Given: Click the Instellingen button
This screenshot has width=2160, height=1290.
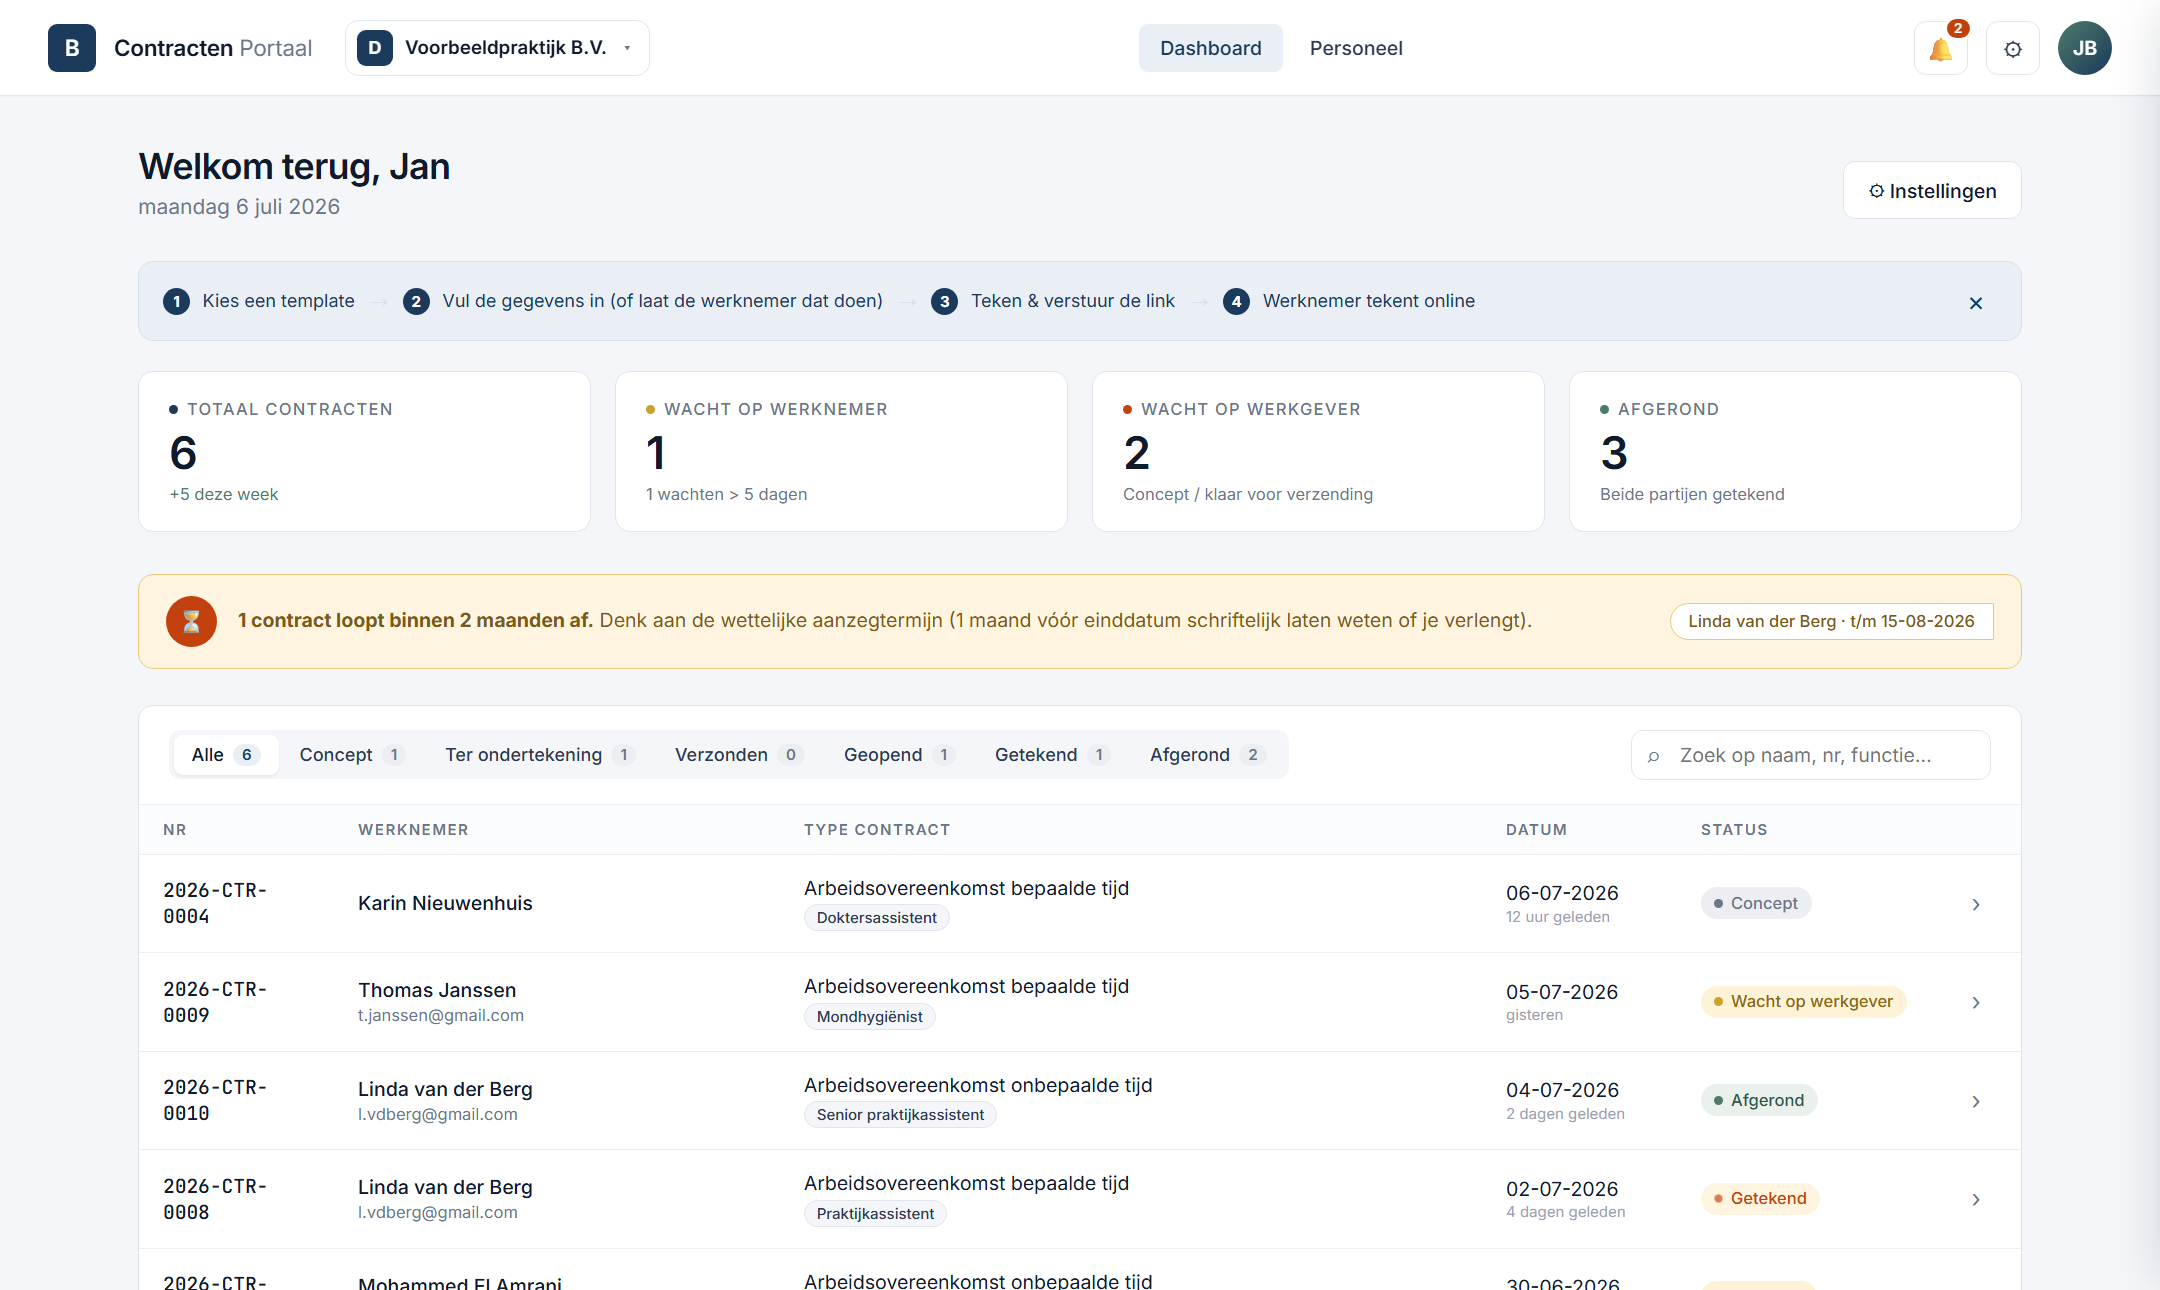Looking at the screenshot, I should (1932, 190).
